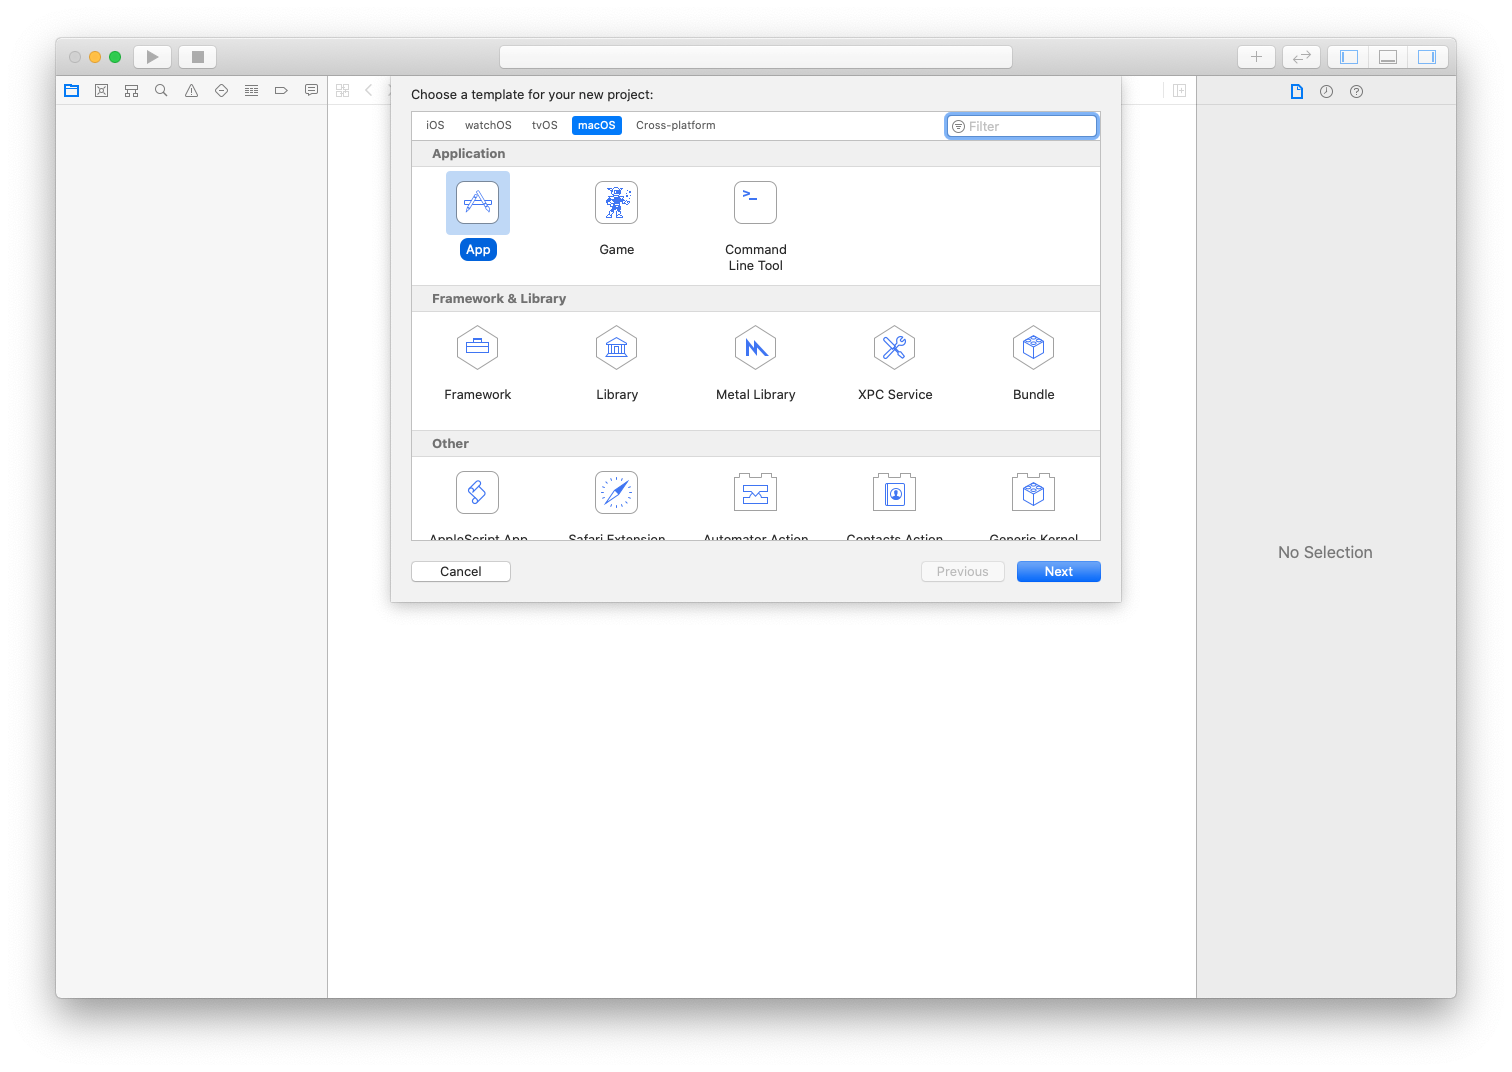Show the File inspector
The height and width of the screenshot is (1072, 1512).
(x=1297, y=92)
